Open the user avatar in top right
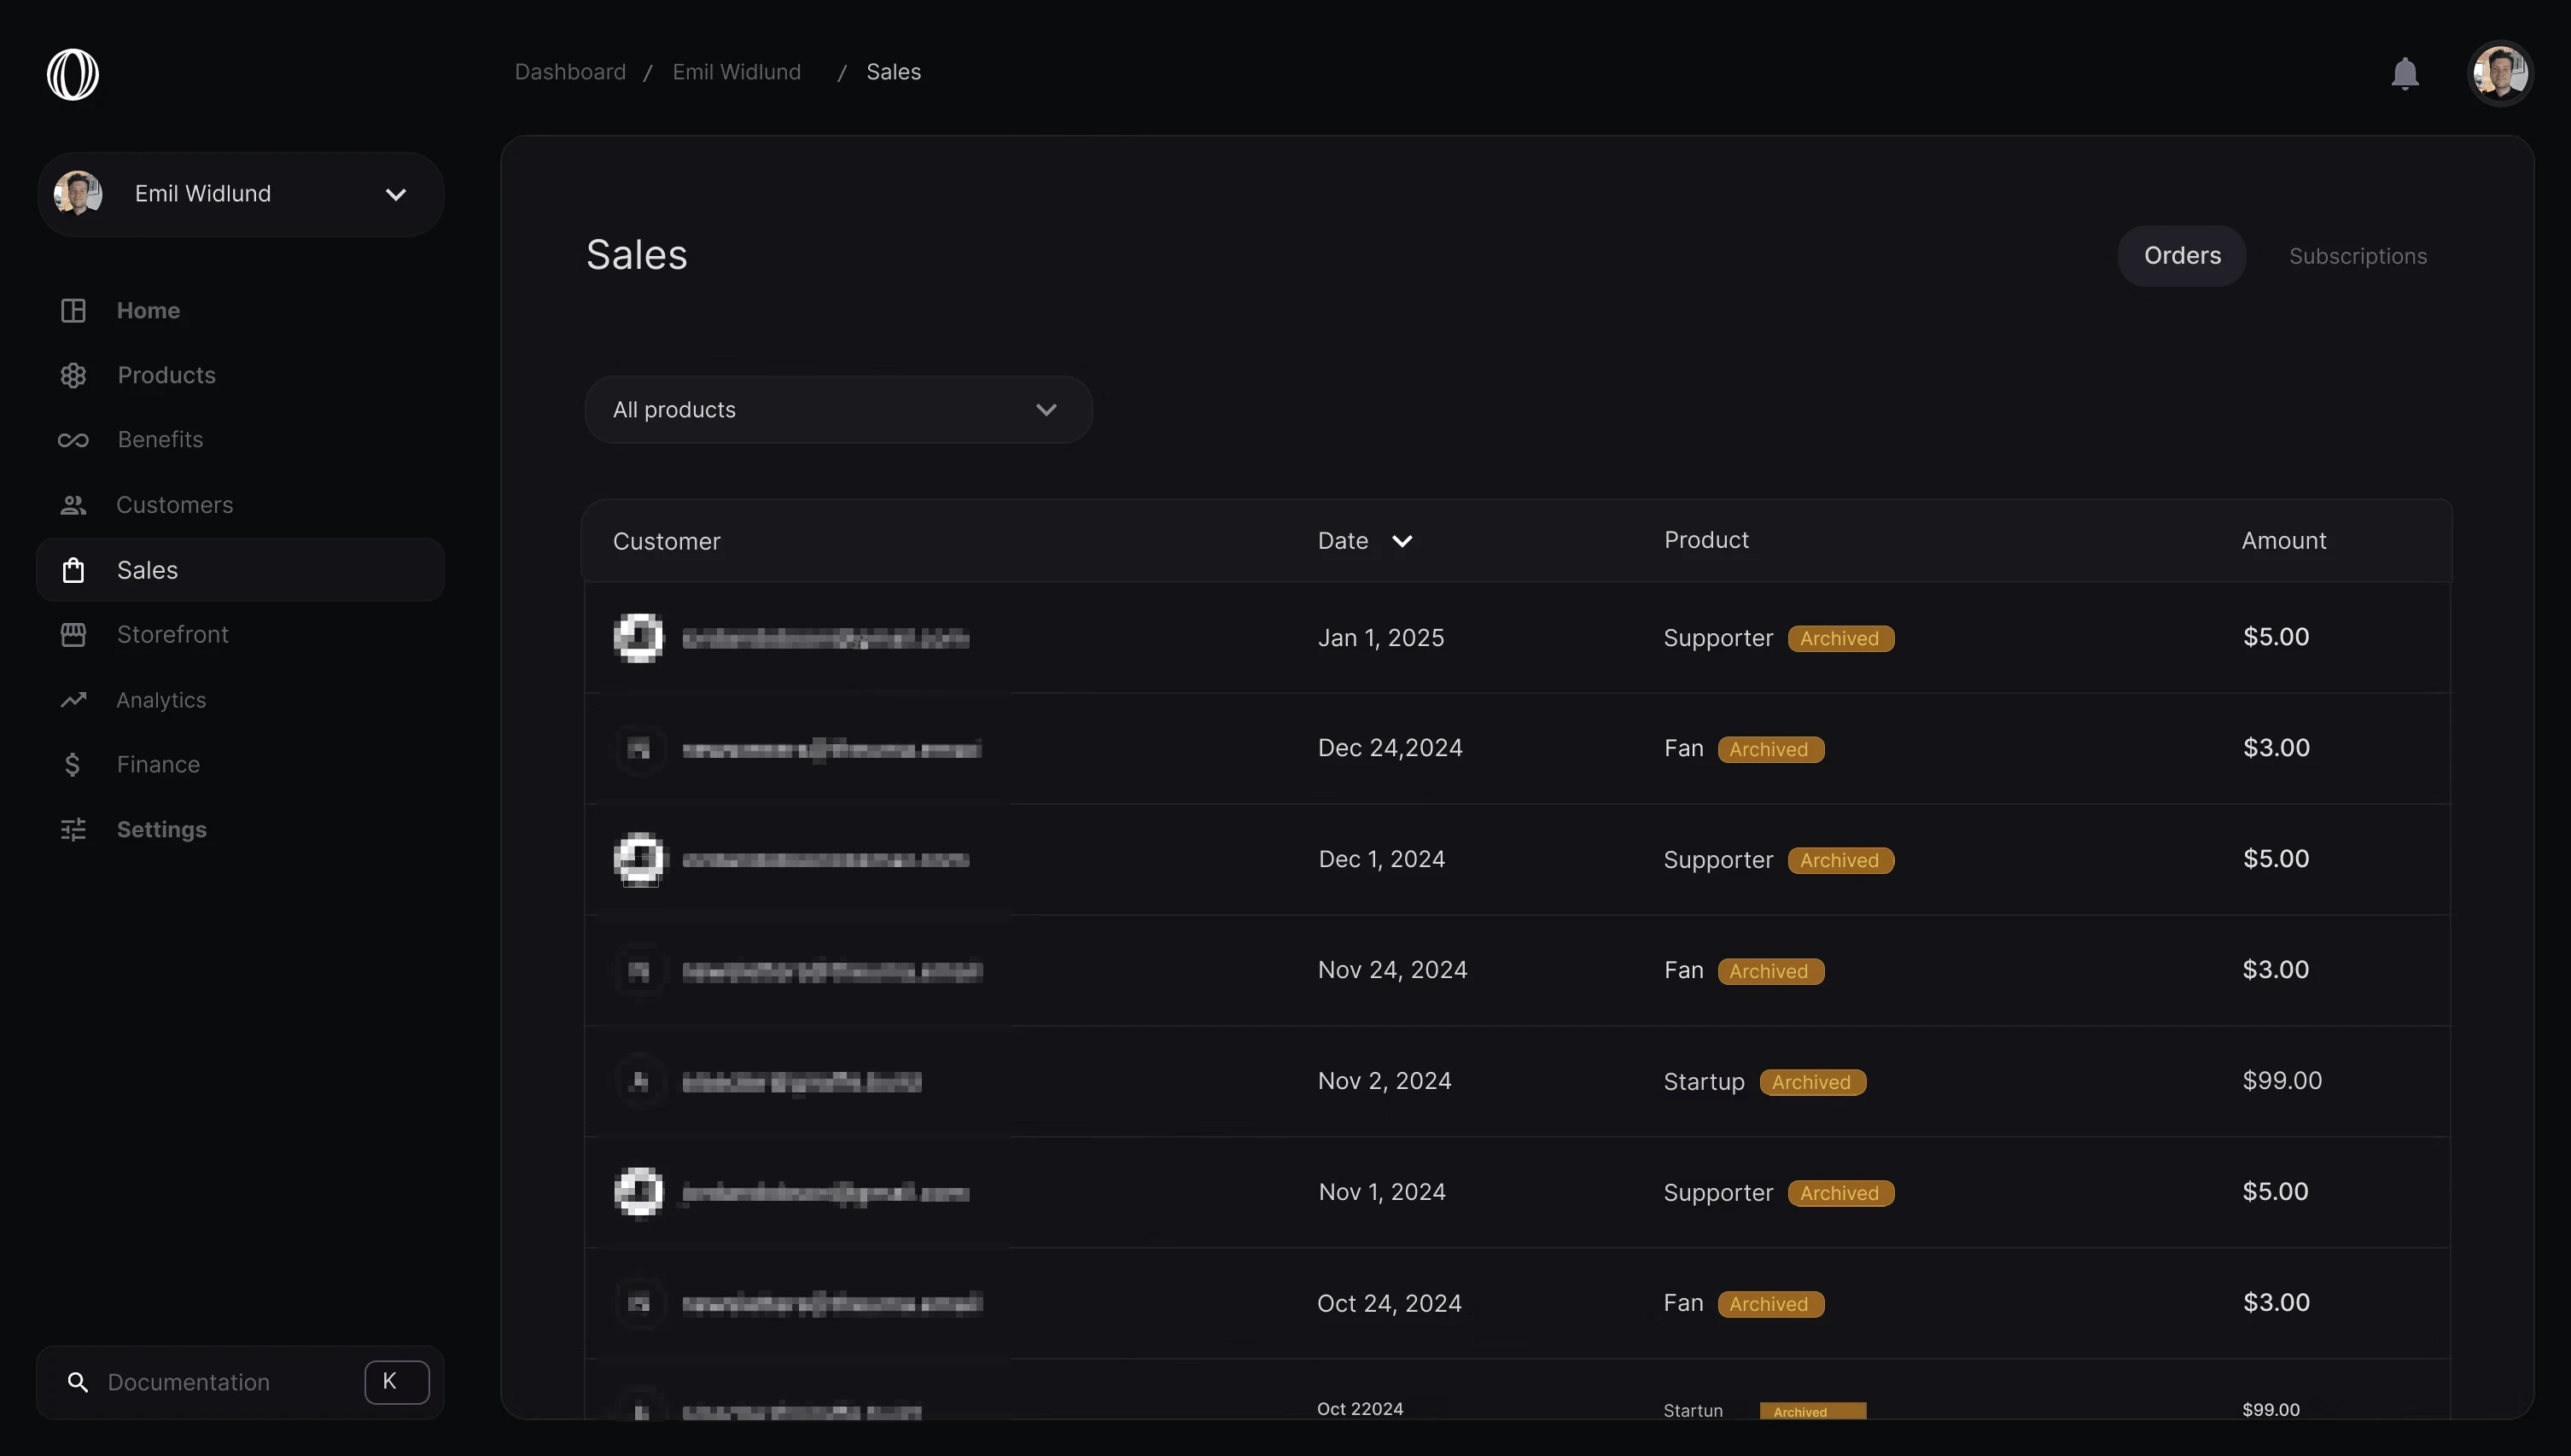Image resolution: width=2571 pixels, height=1456 pixels. click(2499, 73)
